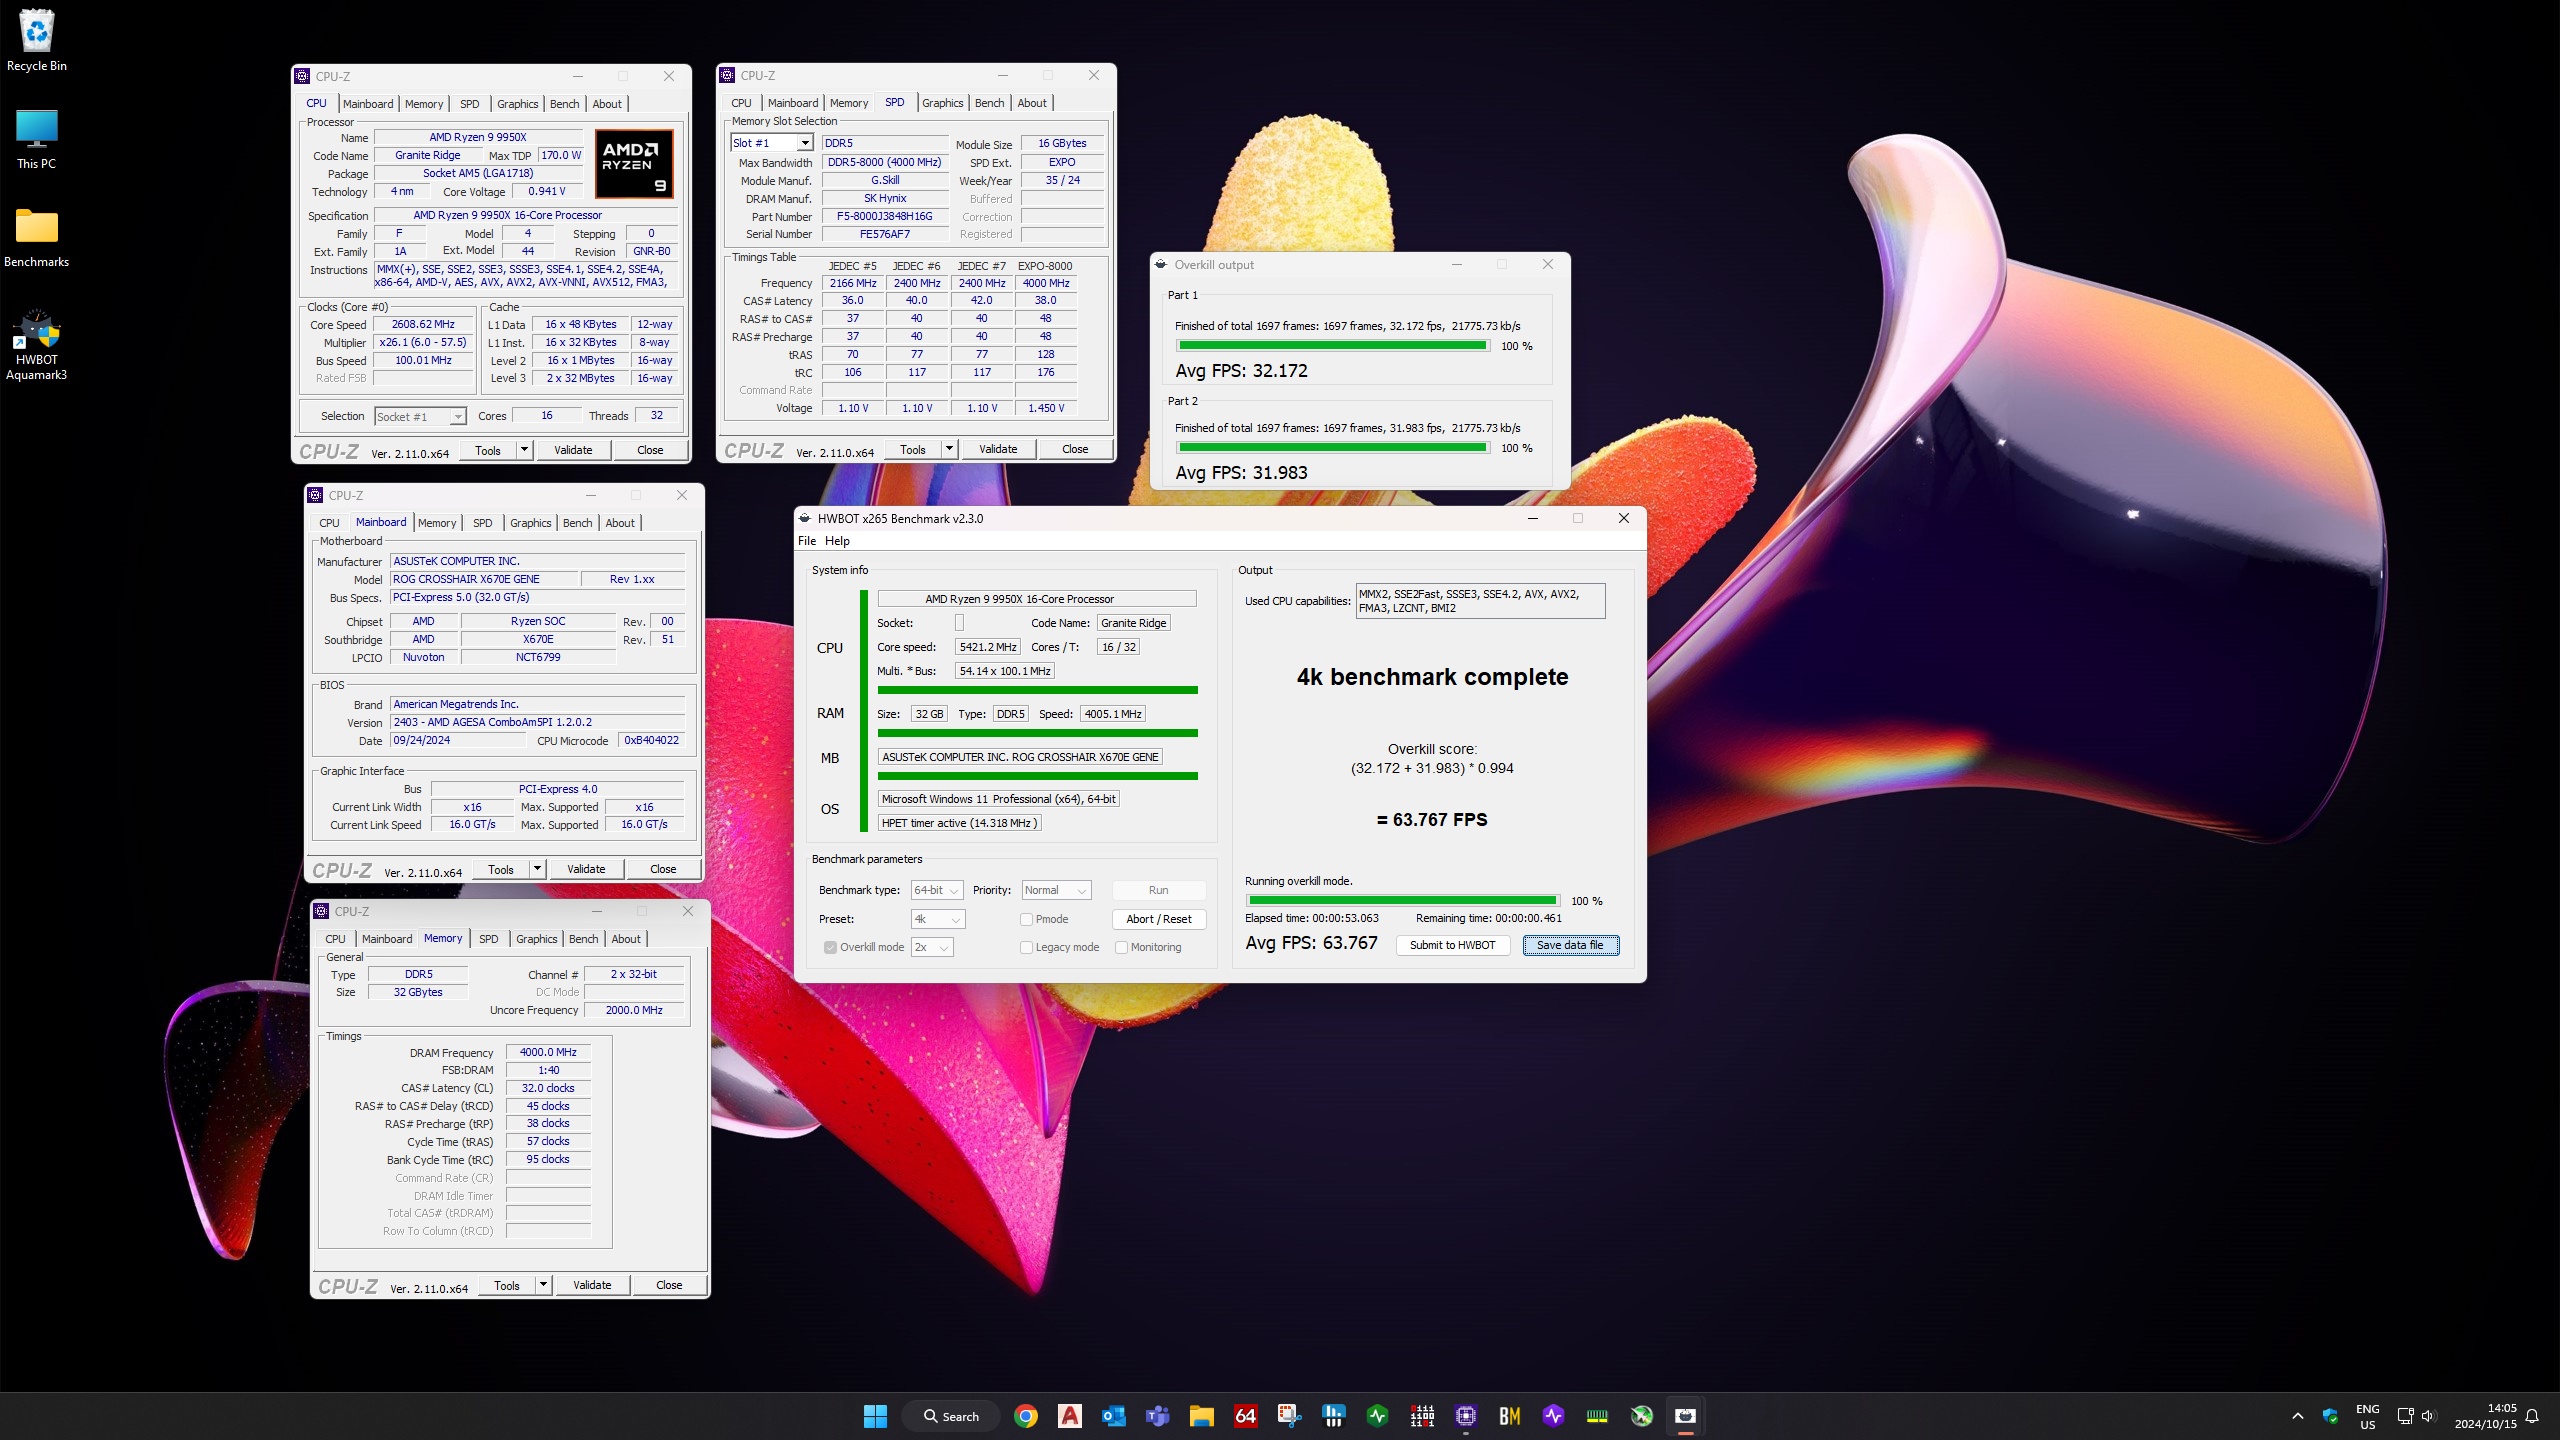
Task: Open the Benchmarks folder on desktop
Action: click(37, 238)
